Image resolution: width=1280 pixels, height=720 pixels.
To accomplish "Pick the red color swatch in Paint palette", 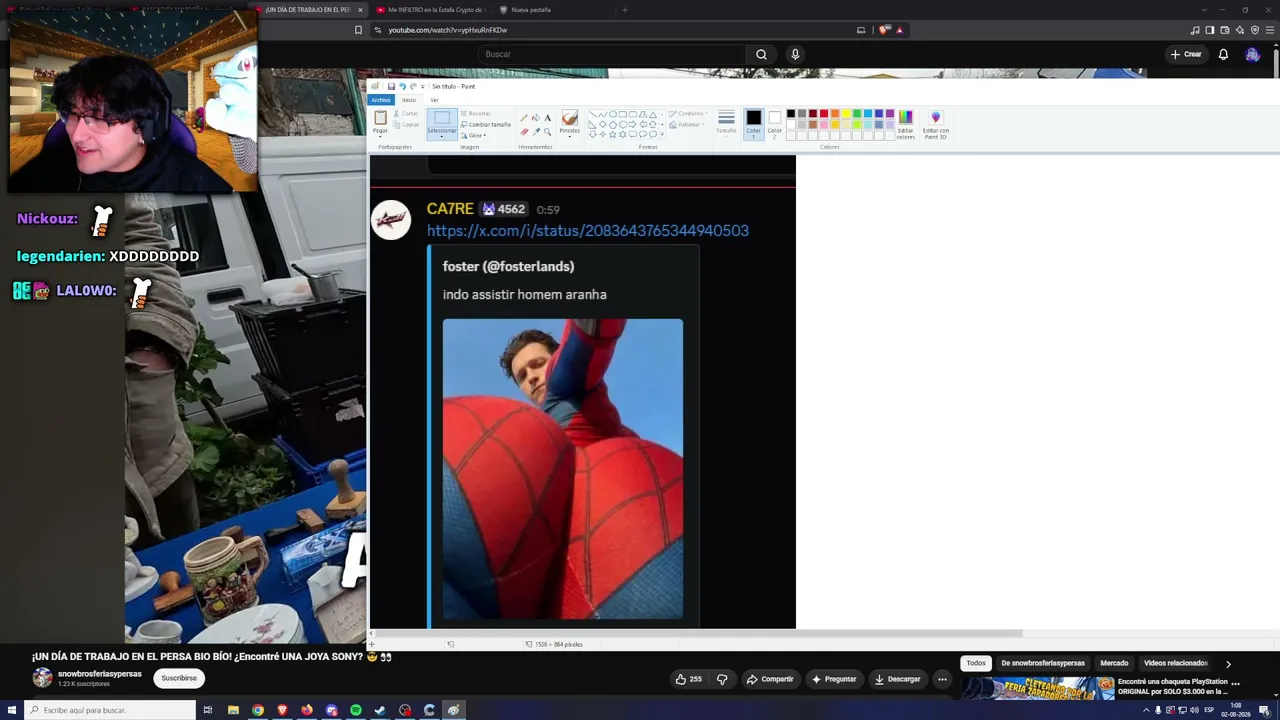I will click(x=824, y=114).
